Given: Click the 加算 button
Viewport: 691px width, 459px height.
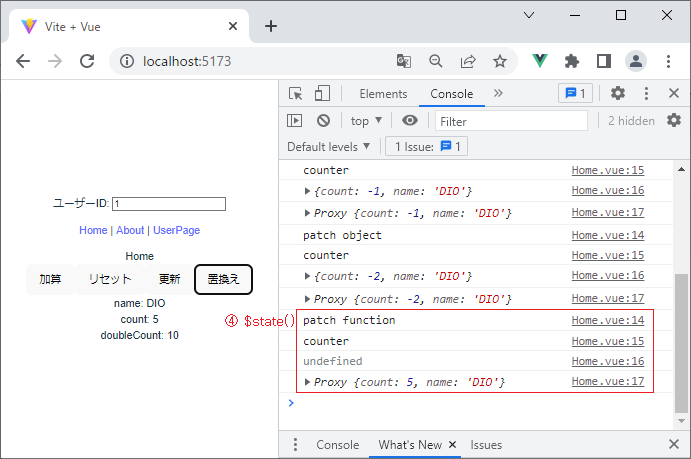Looking at the screenshot, I should click(x=50, y=279).
